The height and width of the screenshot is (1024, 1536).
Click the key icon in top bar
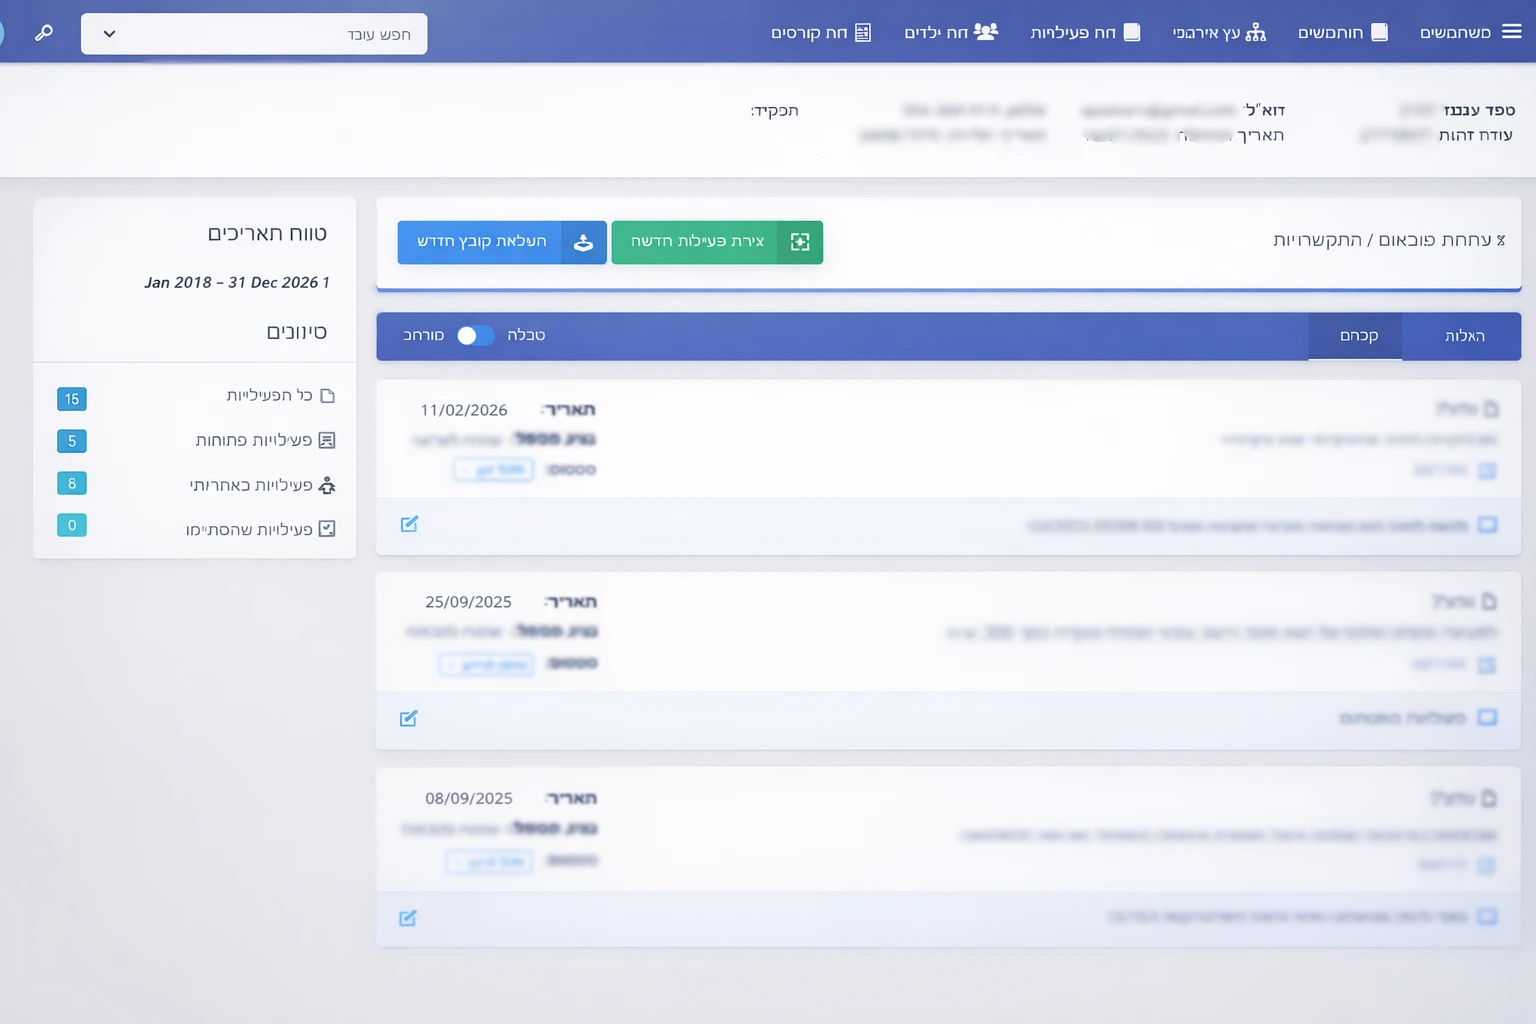tap(44, 33)
